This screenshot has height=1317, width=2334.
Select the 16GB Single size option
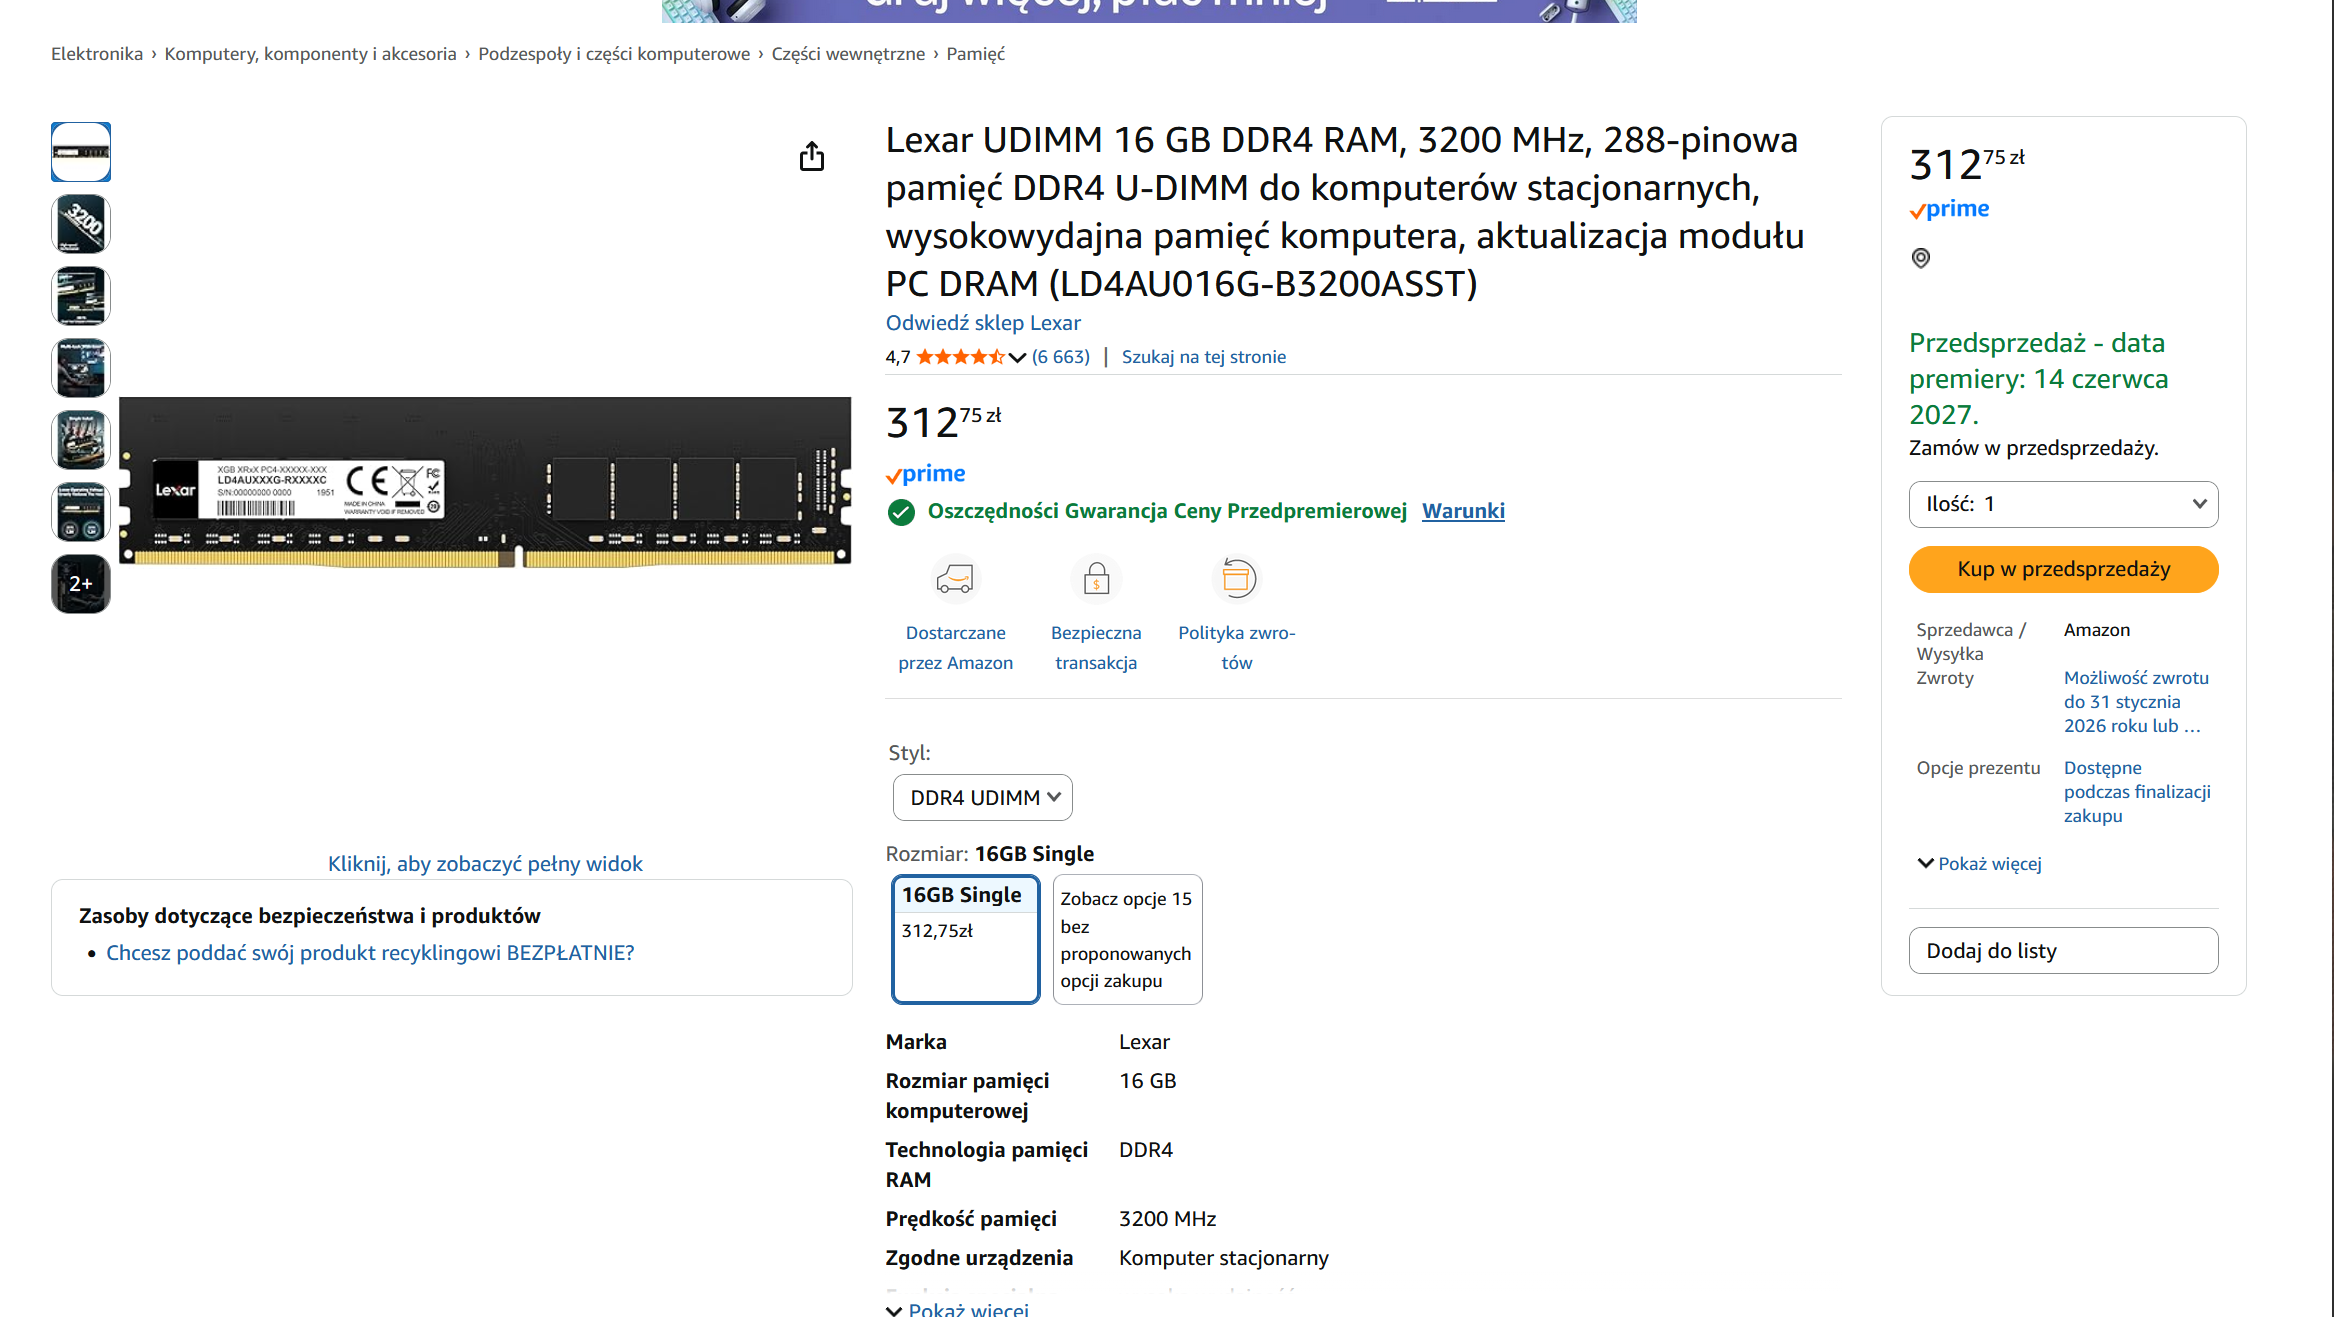click(965, 938)
